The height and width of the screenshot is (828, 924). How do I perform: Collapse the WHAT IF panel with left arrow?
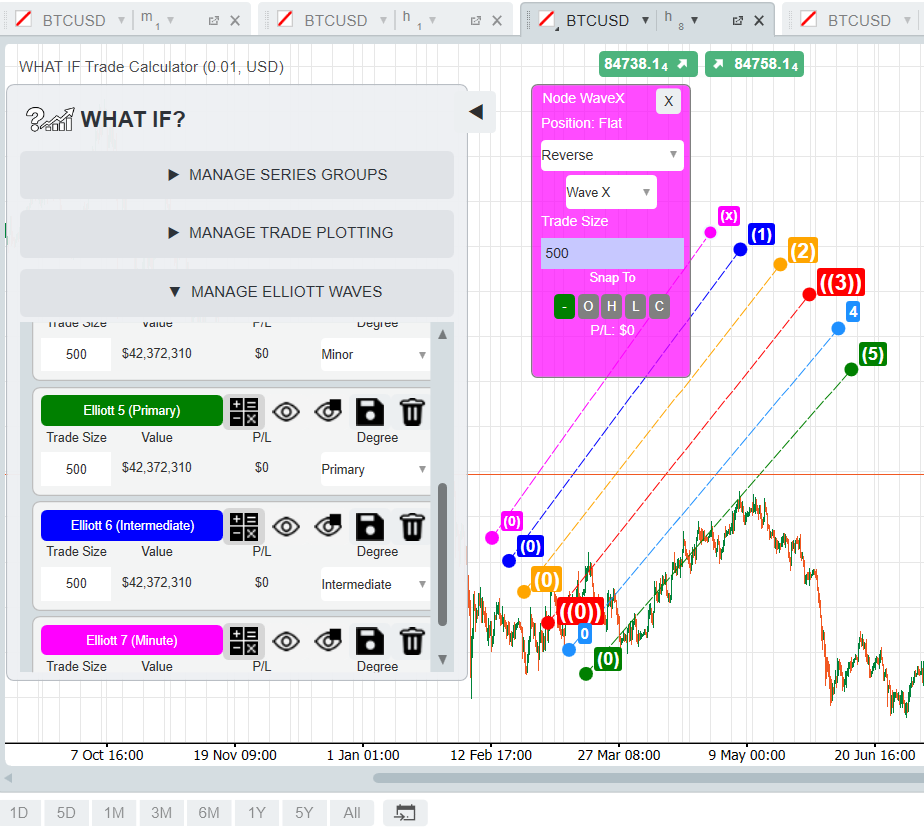(x=476, y=112)
